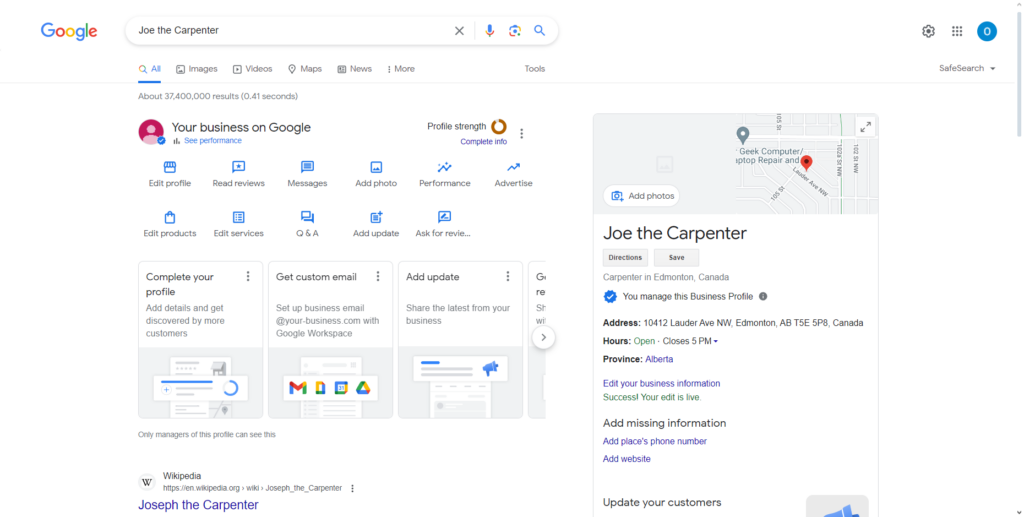
Task: Open the Google apps grid
Action: [957, 31]
